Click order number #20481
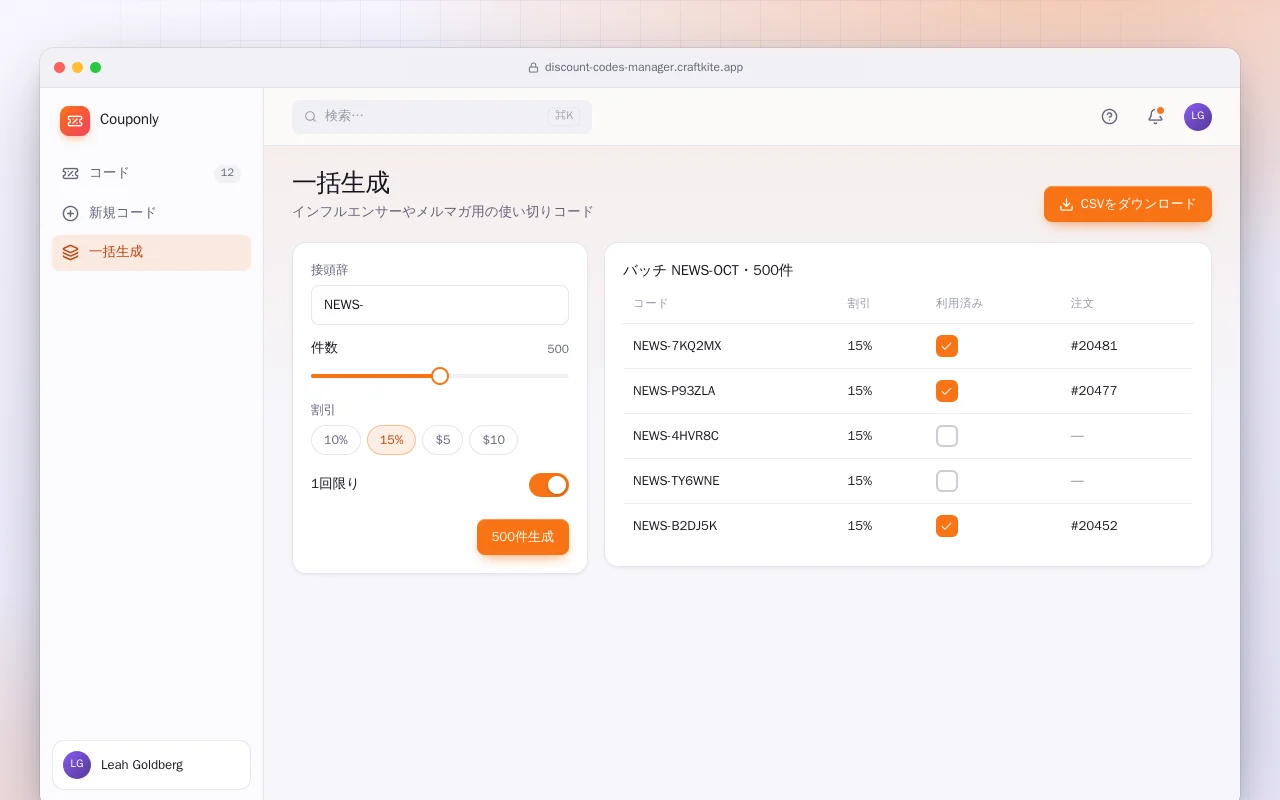Image resolution: width=1280 pixels, height=800 pixels. coord(1094,346)
